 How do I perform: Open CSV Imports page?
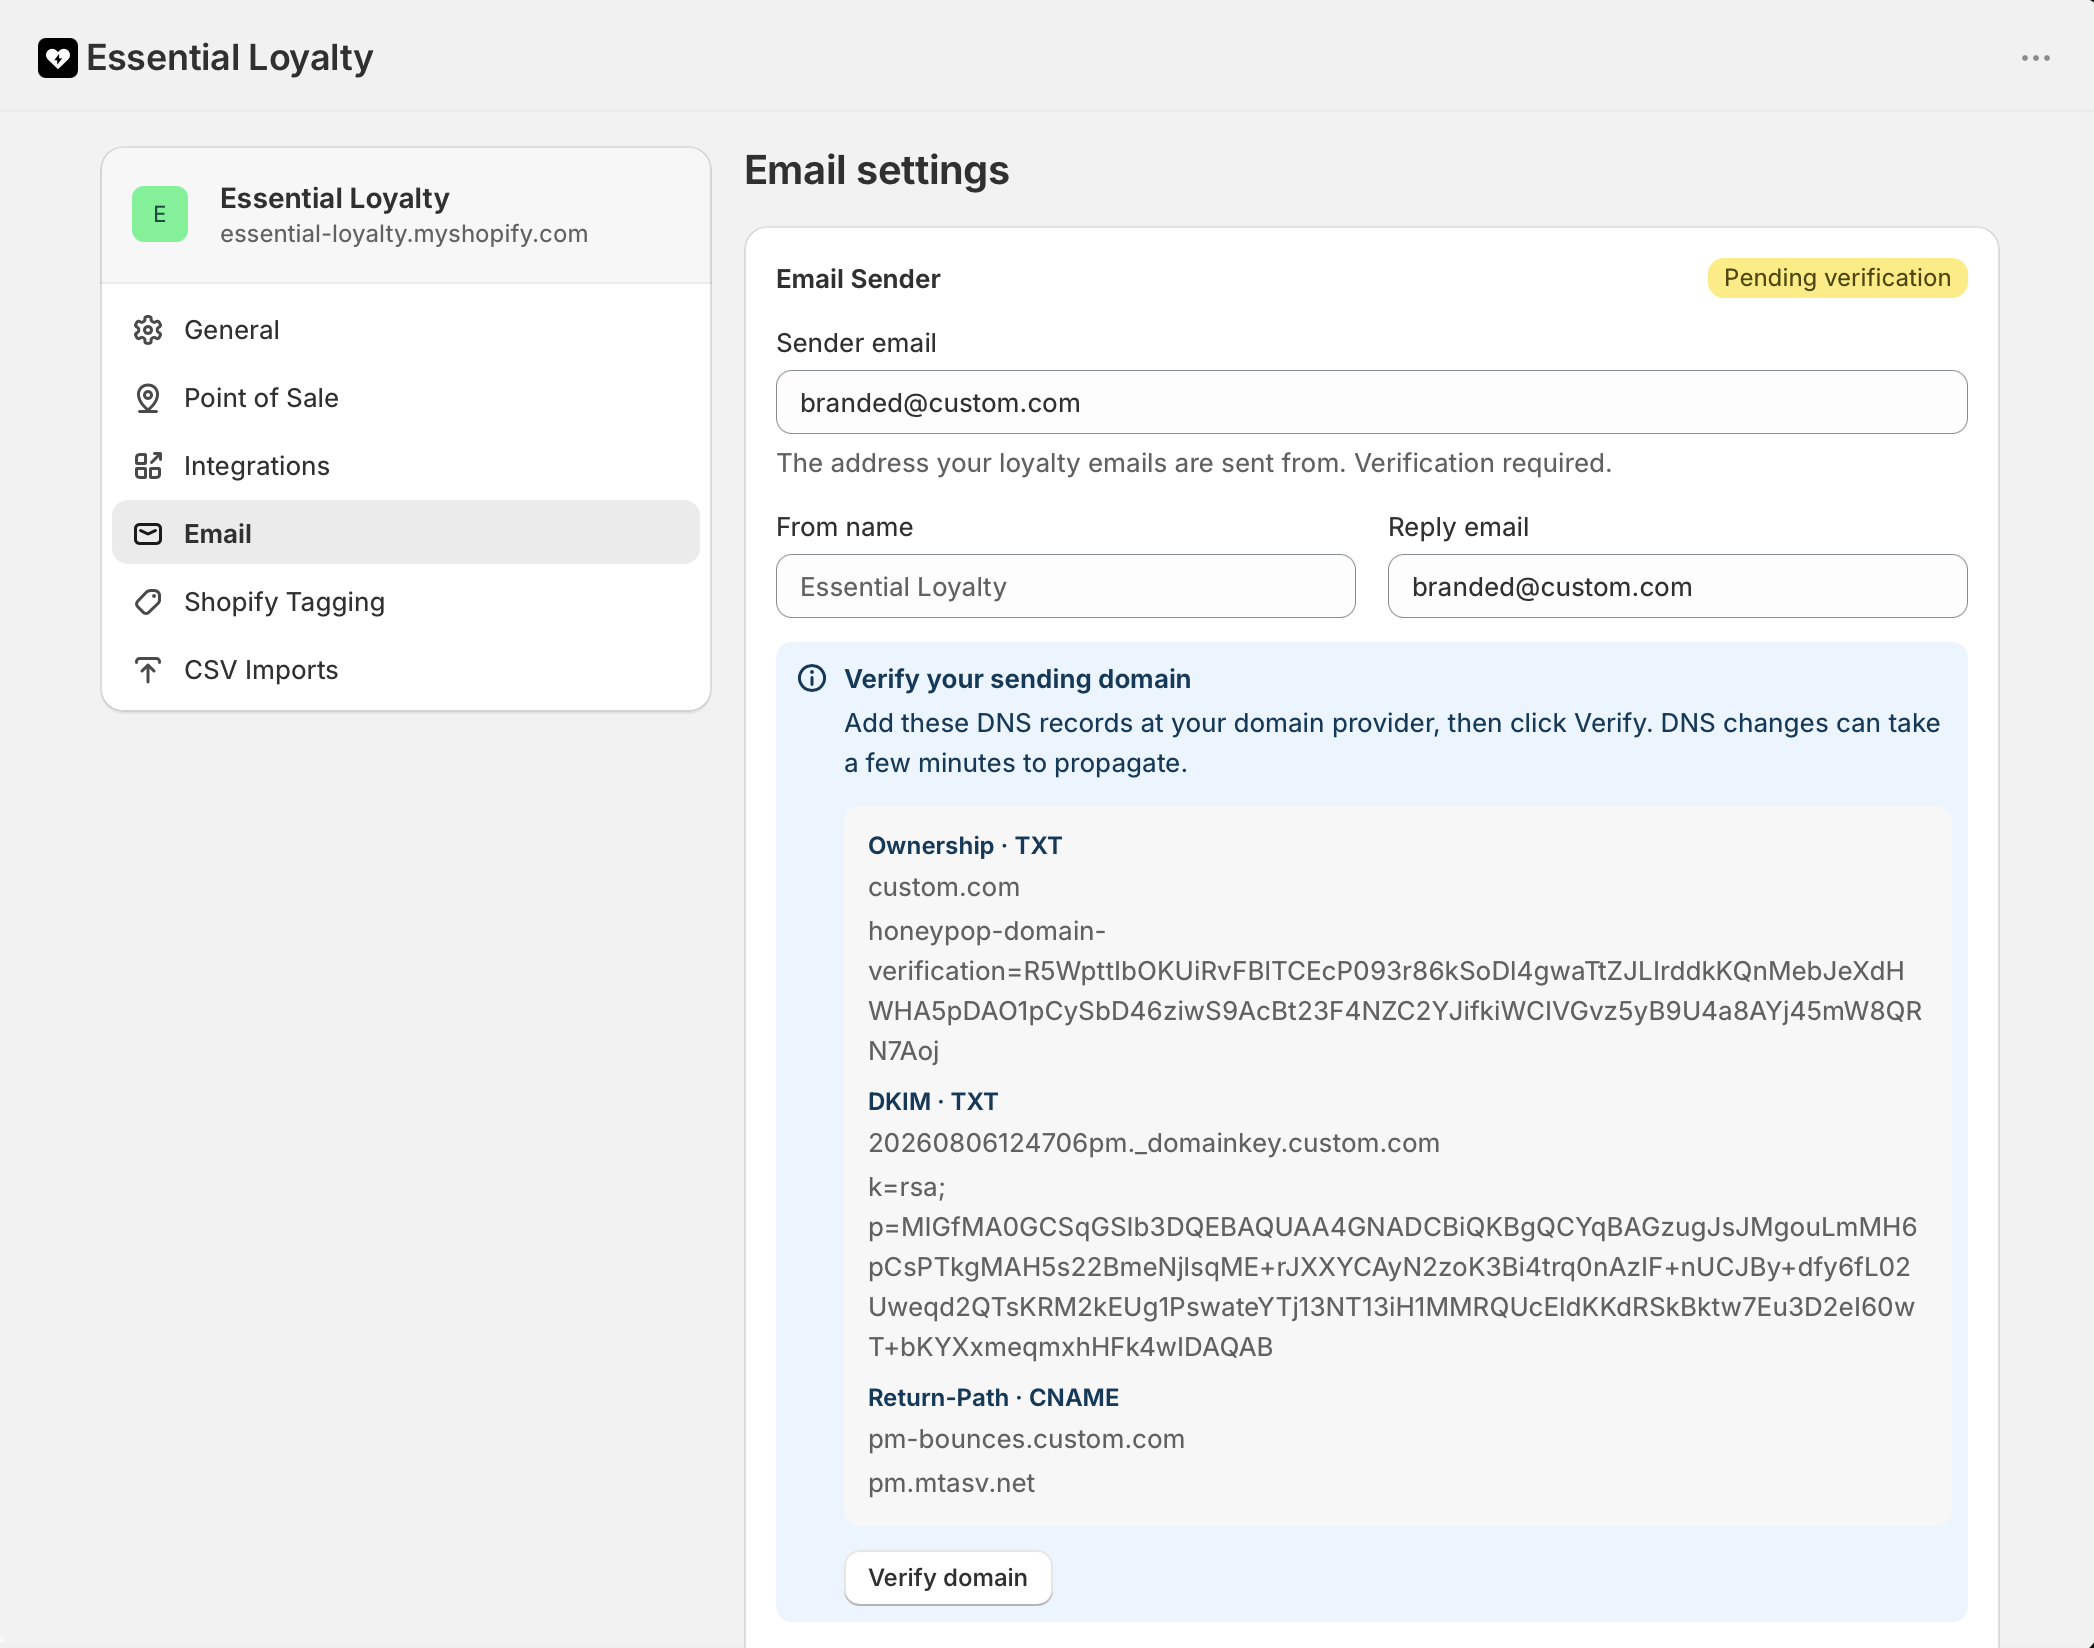(x=406, y=670)
